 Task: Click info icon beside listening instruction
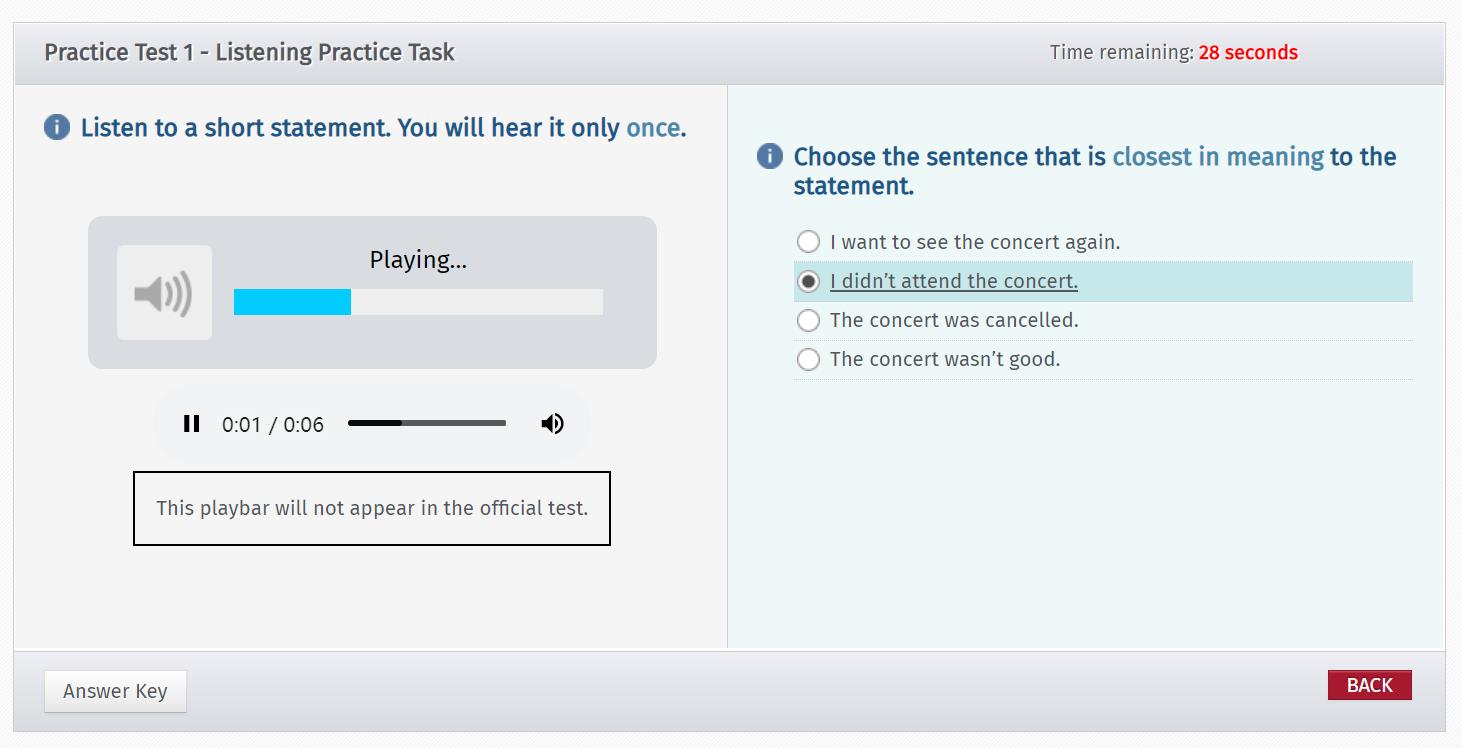[x=57, y=128]
